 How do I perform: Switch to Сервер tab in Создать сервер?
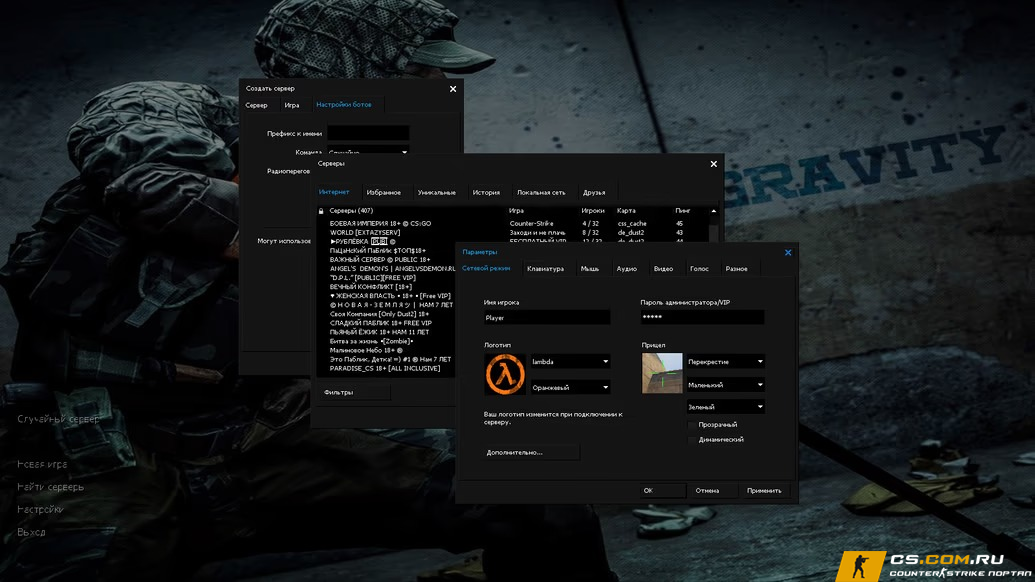pyautogui.click(x=257, y=105)
